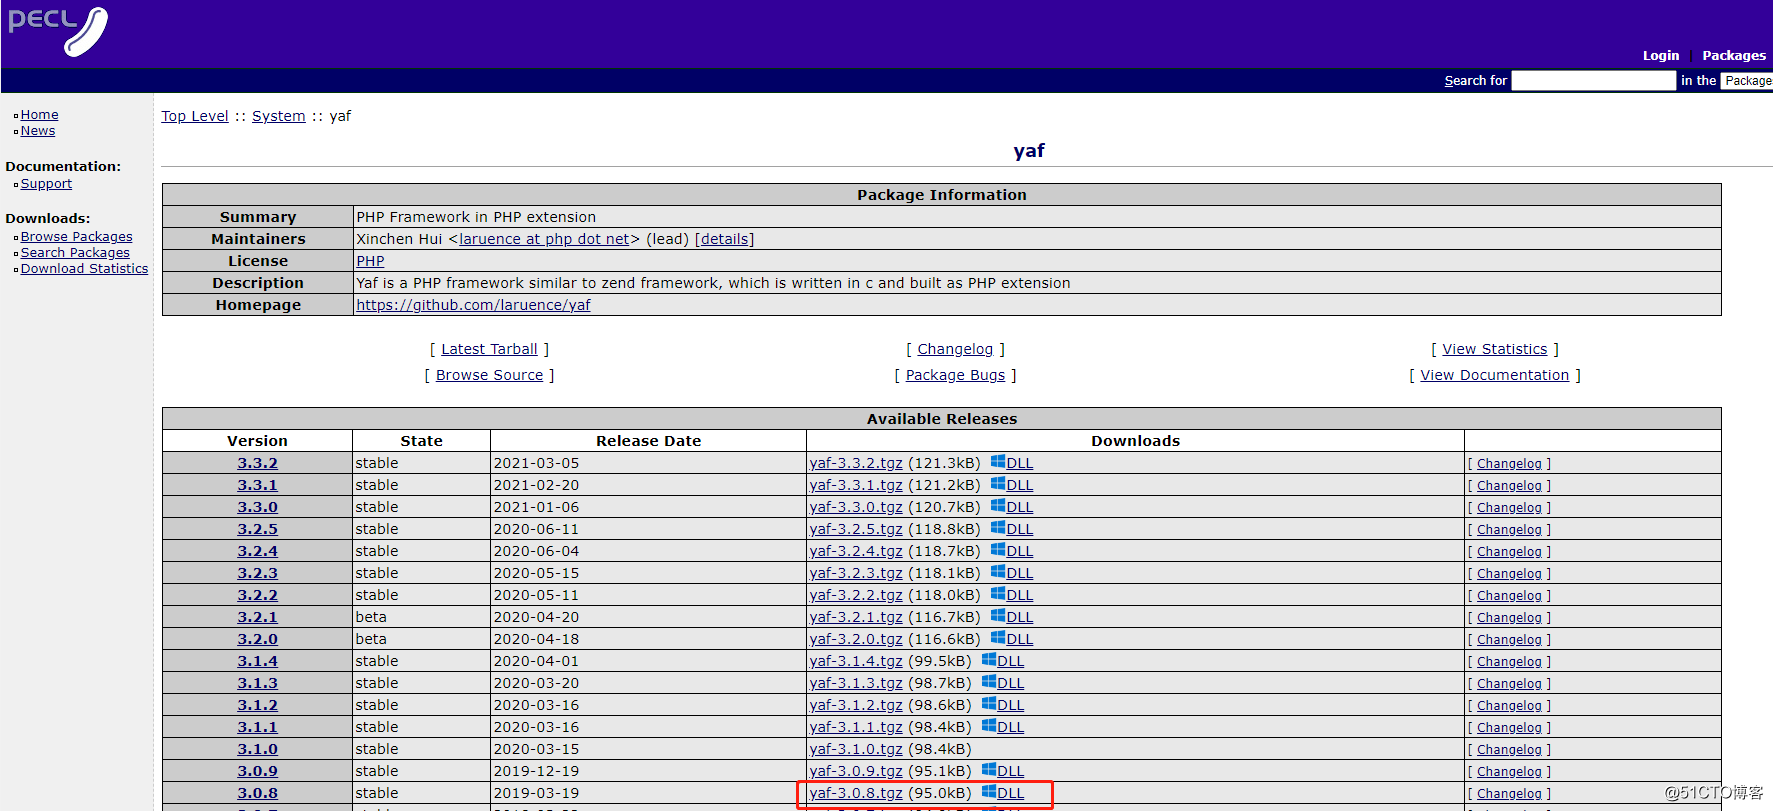Open Changelog for version 3.0.9

(x=1509, y=772)
